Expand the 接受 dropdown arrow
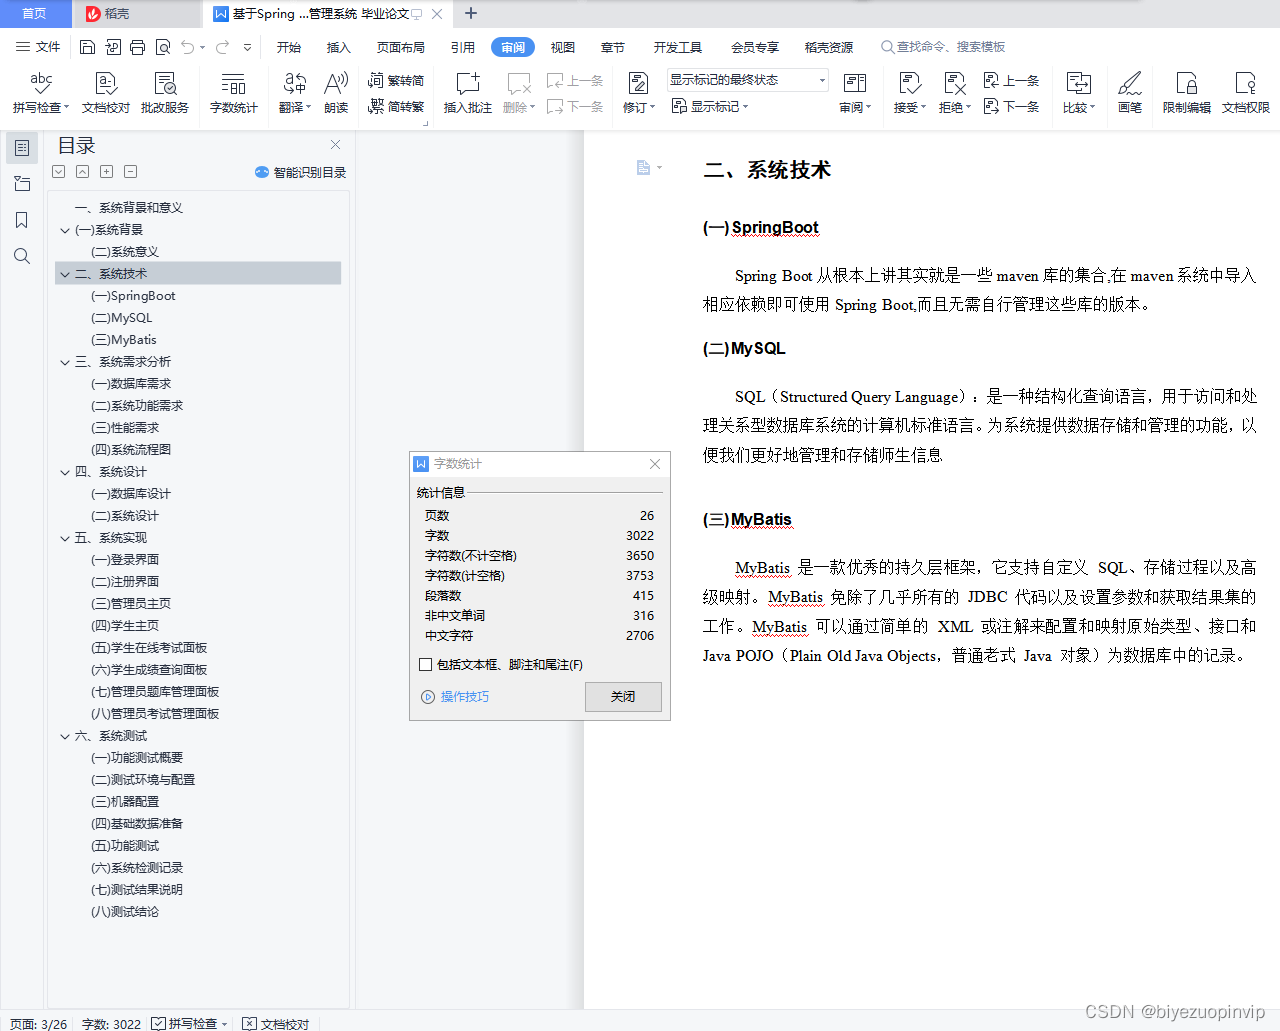This screenshot has height=1031, width=1280. point(922,107)
